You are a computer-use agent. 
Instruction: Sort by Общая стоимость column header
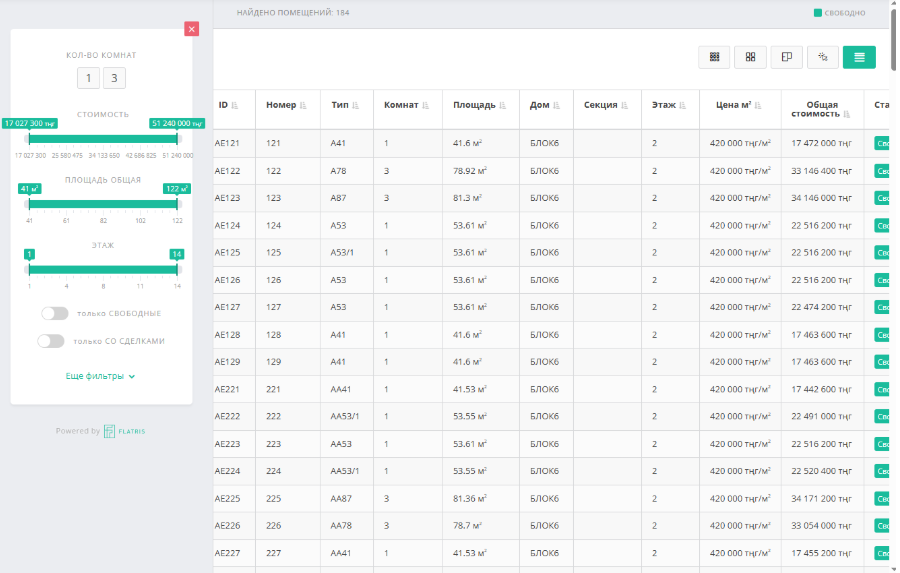(x=820, y=109)
